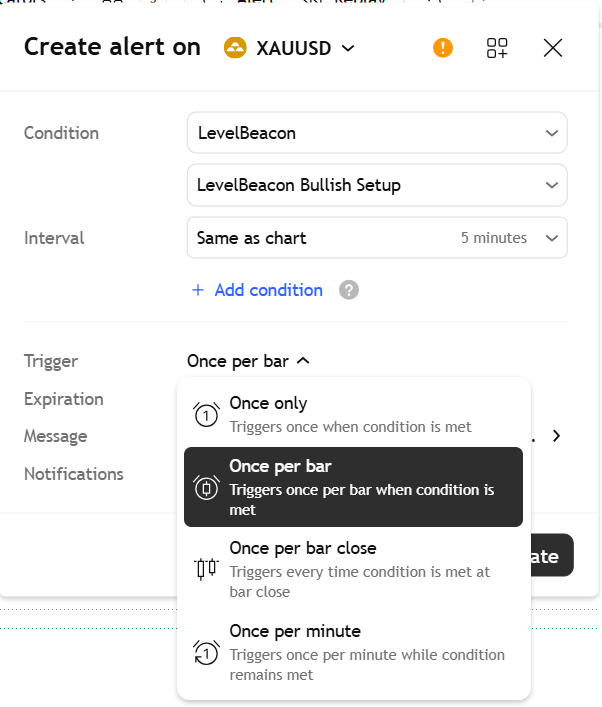Select the Once per minute option

tap(354, 652)
